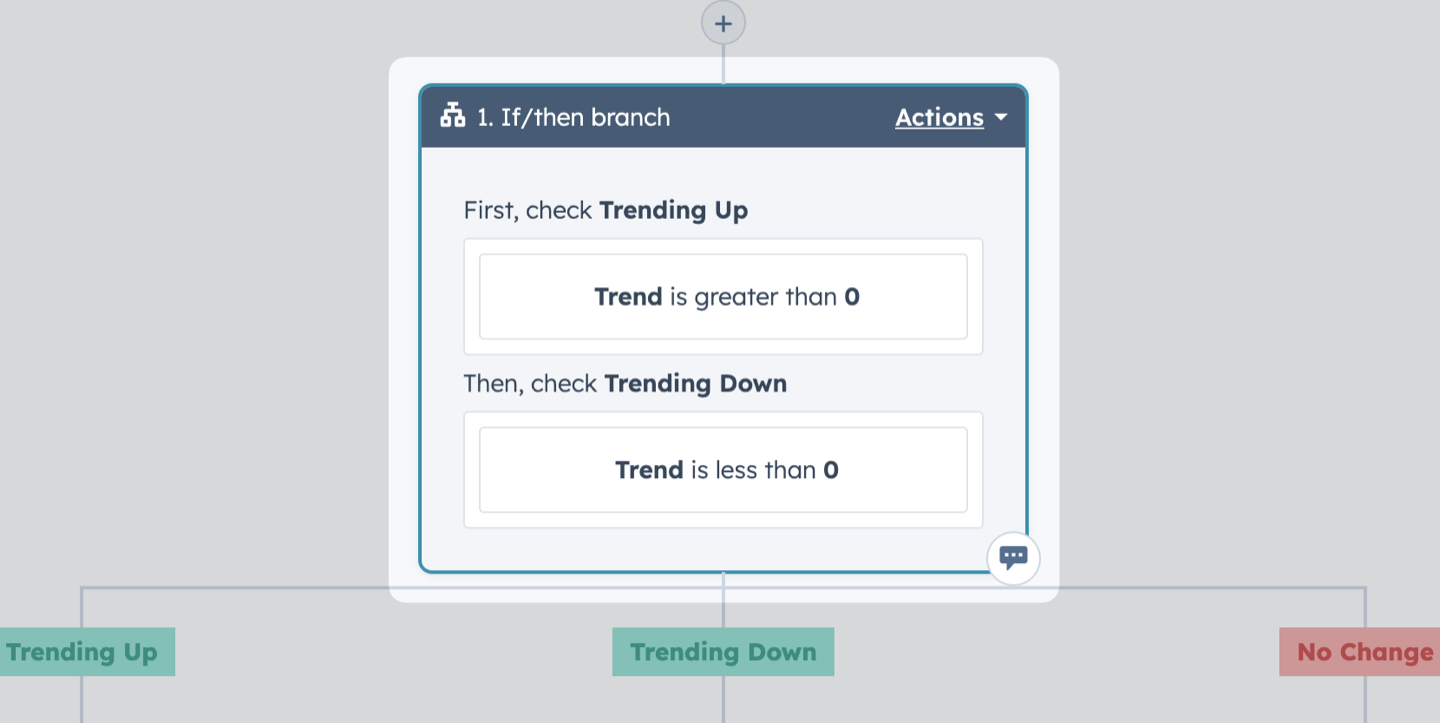Image resolution: width=1440 pixels, height=723 pixels.
Task: Click the underlined Actions link
Action: click(939, 117)
